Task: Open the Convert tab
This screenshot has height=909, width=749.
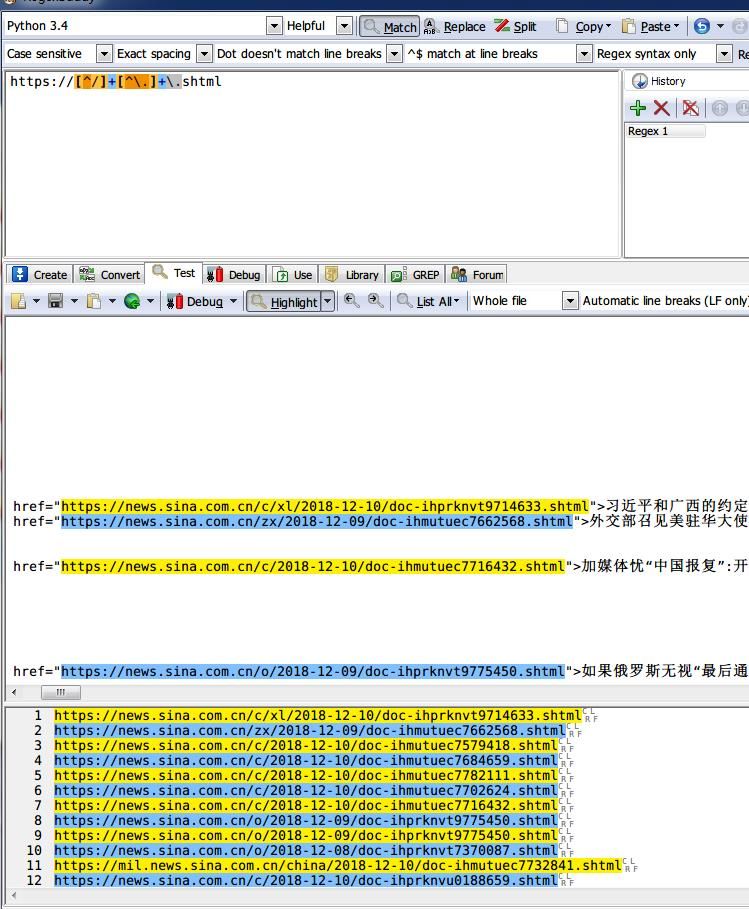Action: pyautogui.click(x=109, y=274)
